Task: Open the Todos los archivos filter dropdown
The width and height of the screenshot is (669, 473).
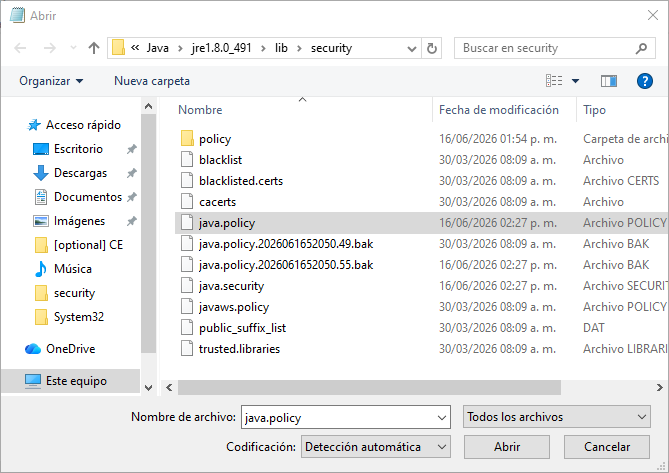Action: click(556, 417)
